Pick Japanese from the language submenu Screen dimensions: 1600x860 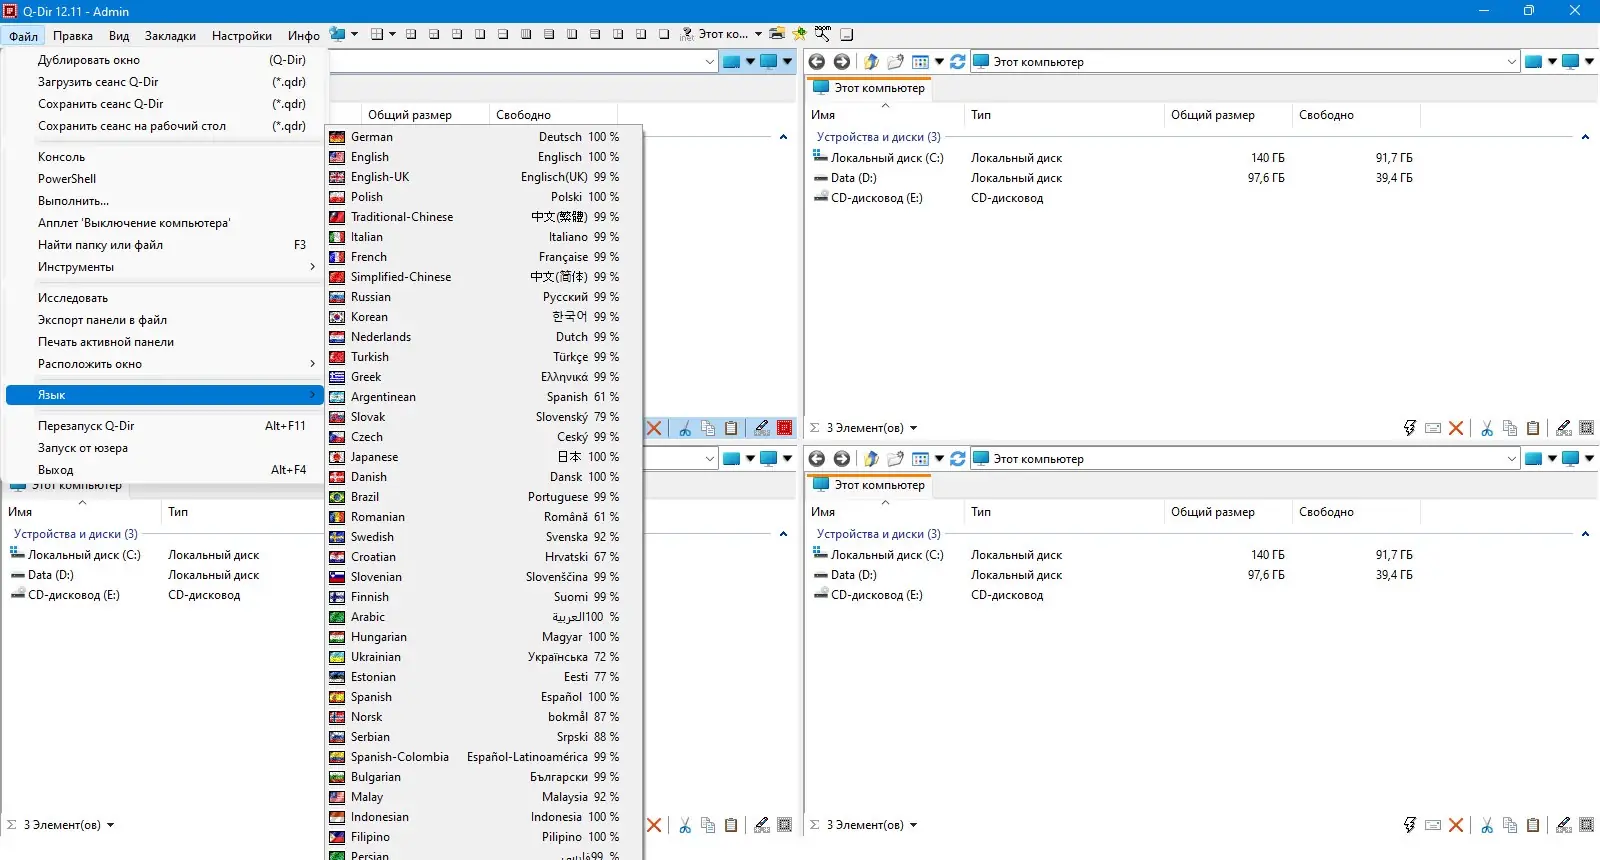[x=484, y=457]
